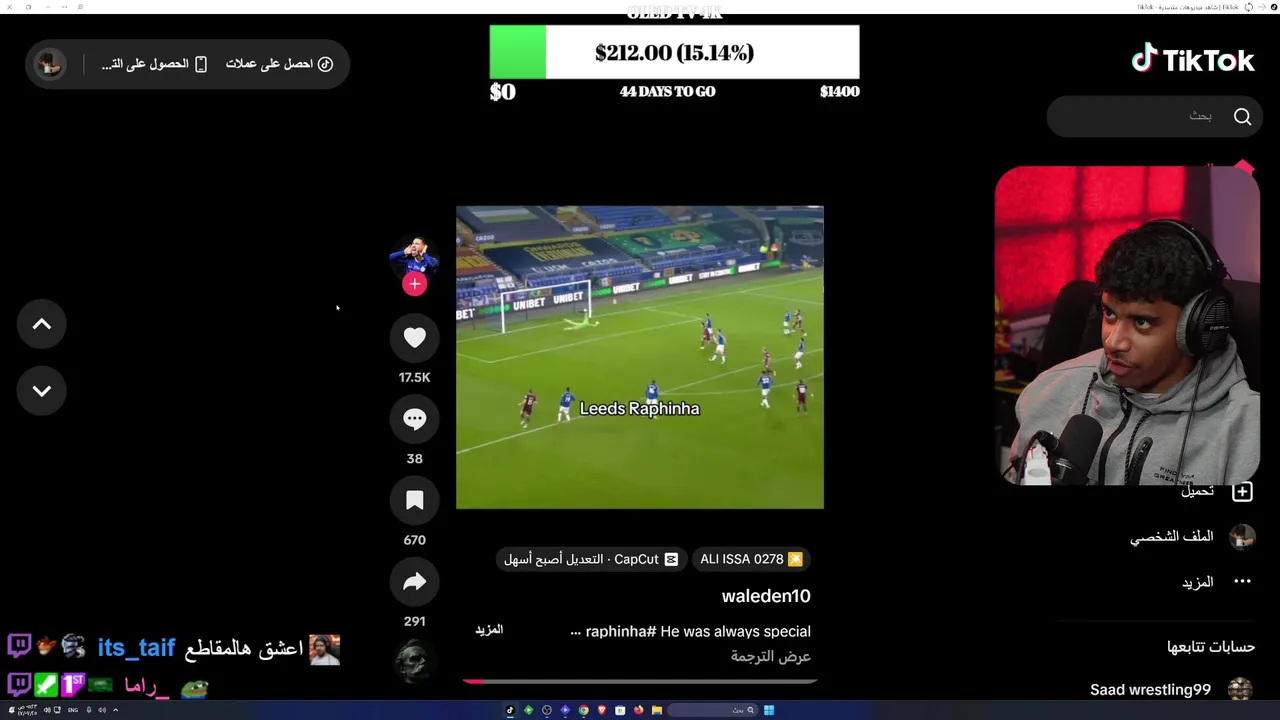Screen dimensions: 1280x720
Task: Open Brave browser in taskbar
Action: pos(602,710)
